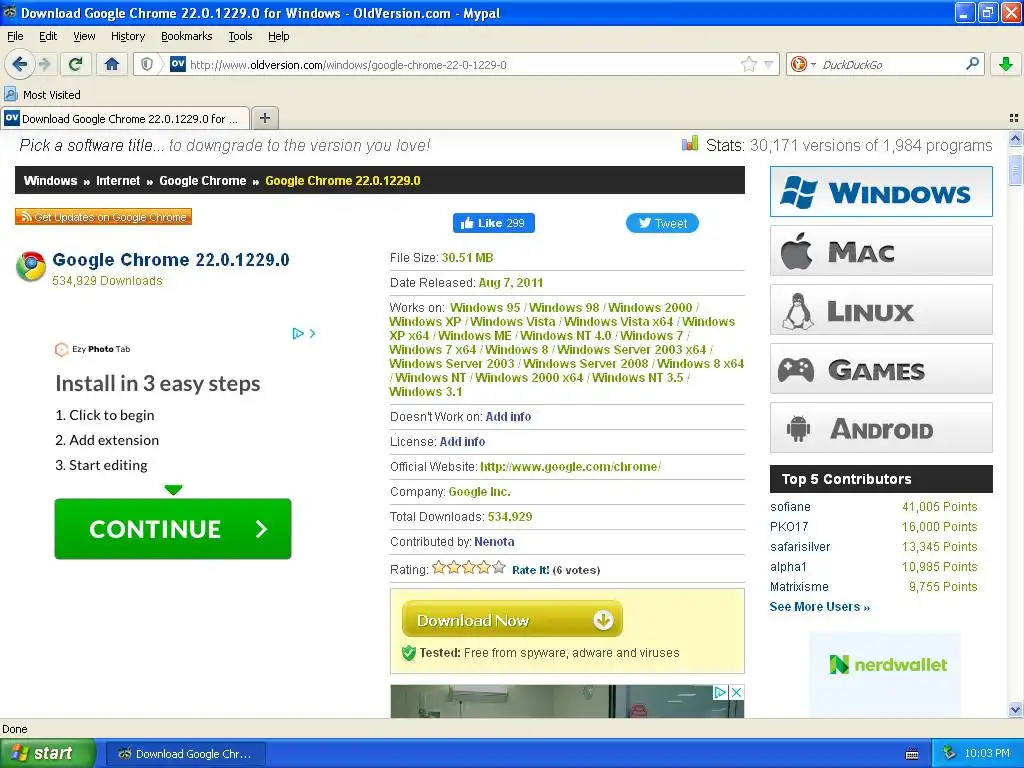Open the Google Inc. company link

[479, 492]
